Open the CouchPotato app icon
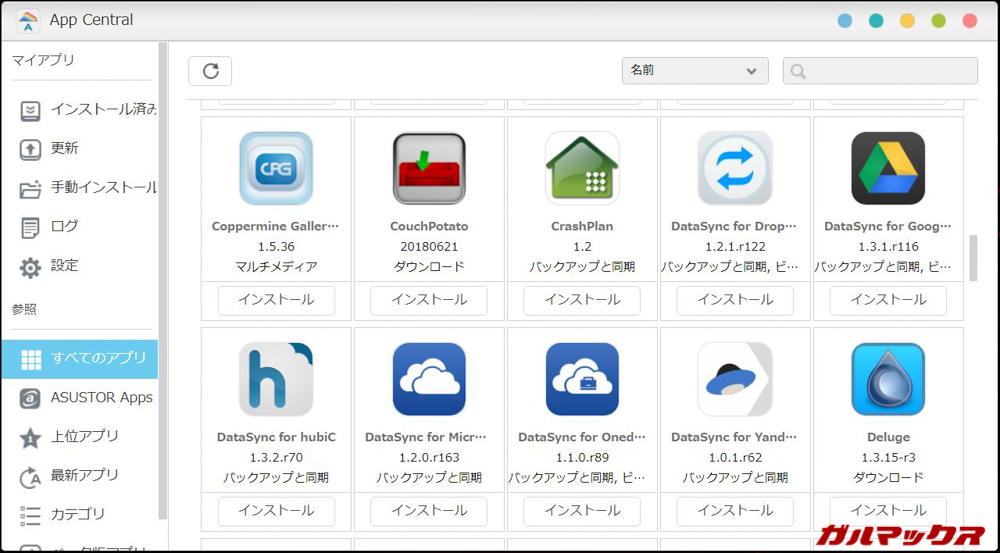This screenshot has height=553, width=1000. point(429,168)
